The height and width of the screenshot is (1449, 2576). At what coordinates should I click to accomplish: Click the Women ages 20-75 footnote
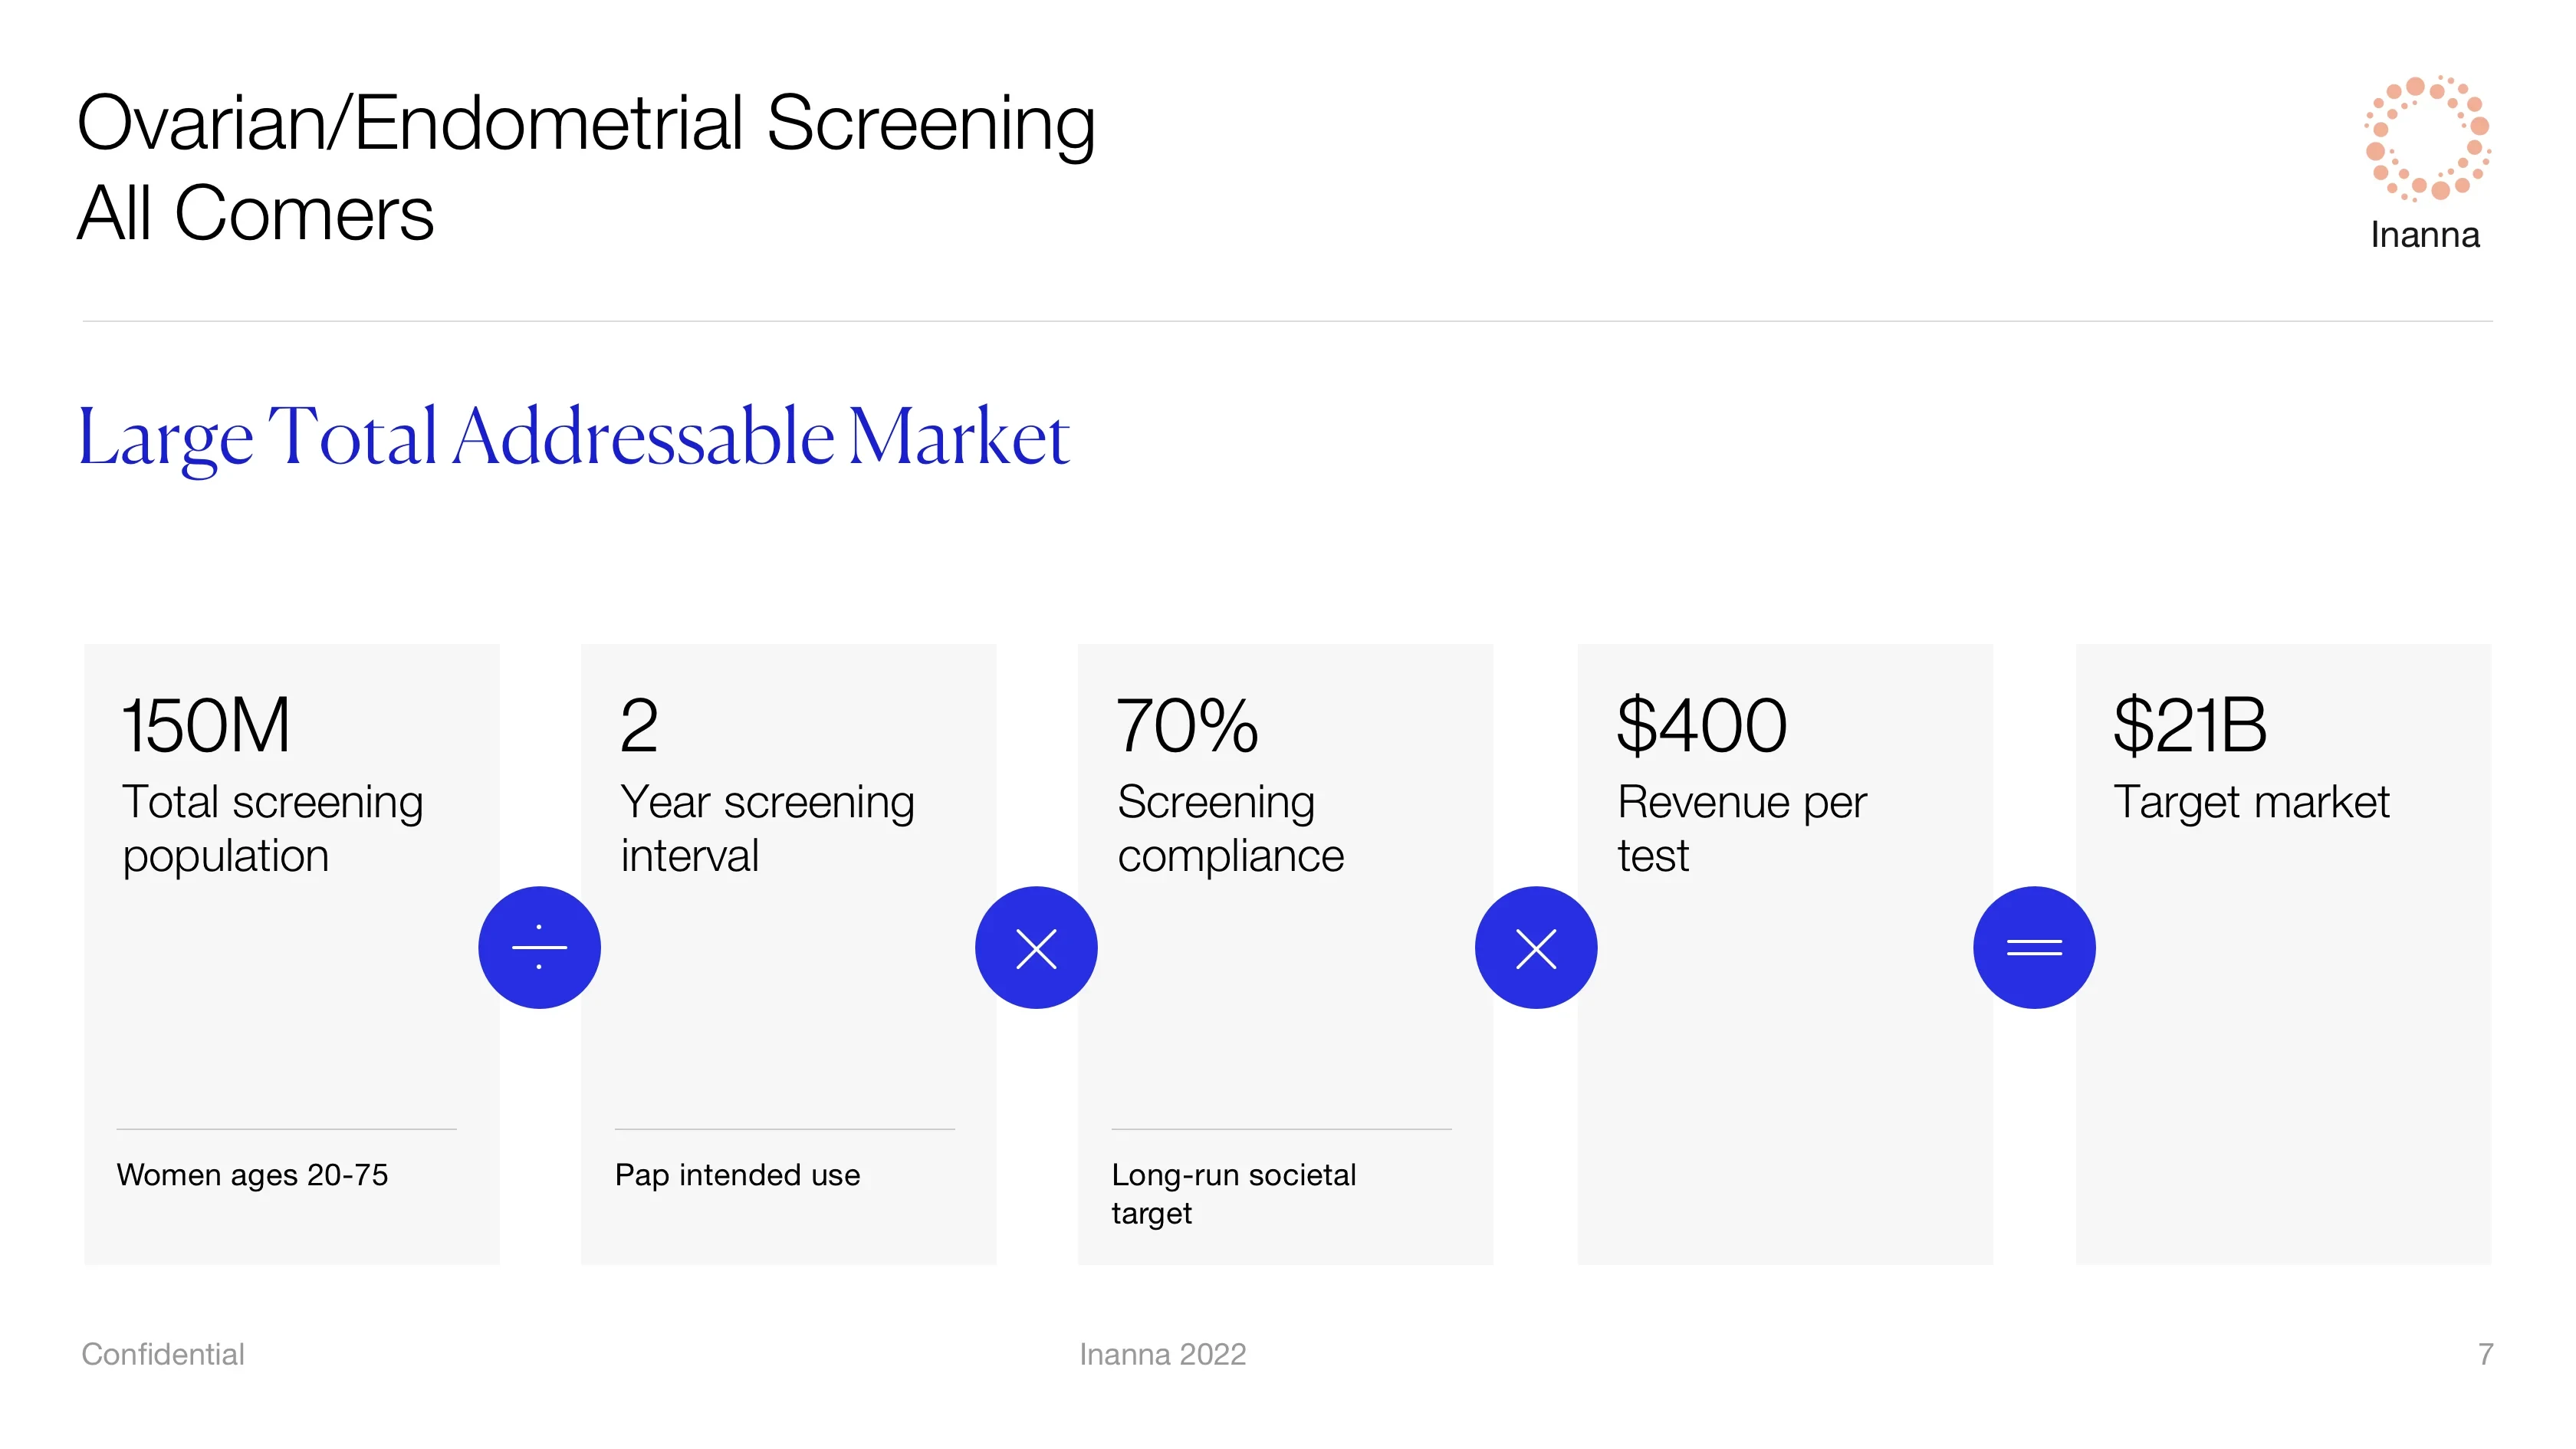click(x=252, y=1175)
